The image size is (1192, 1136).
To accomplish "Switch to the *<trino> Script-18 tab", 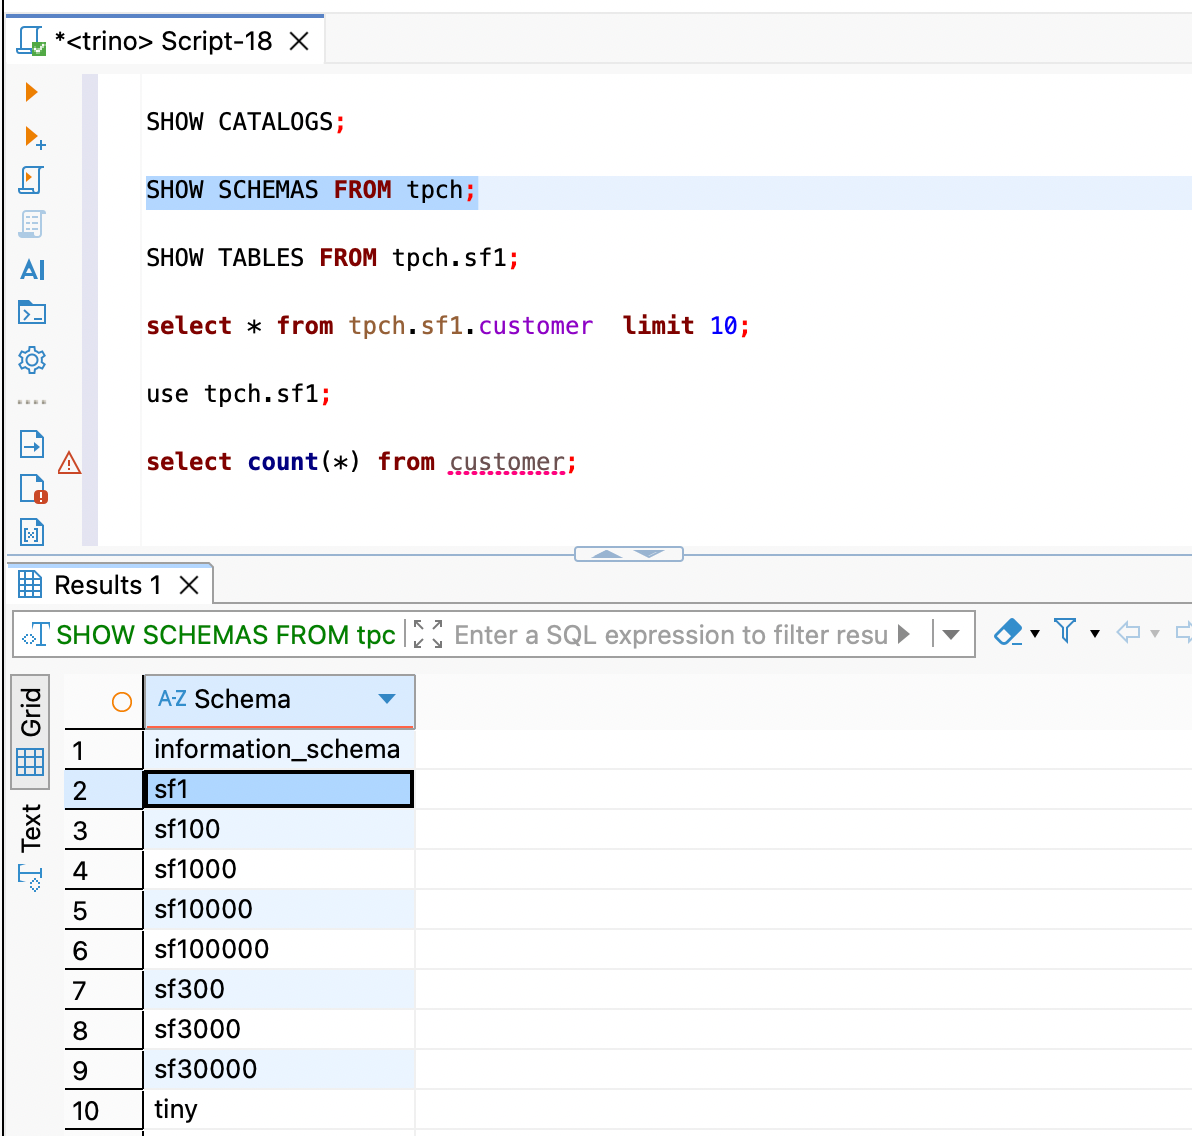I will pyautogui.click(x=163, y=41).
